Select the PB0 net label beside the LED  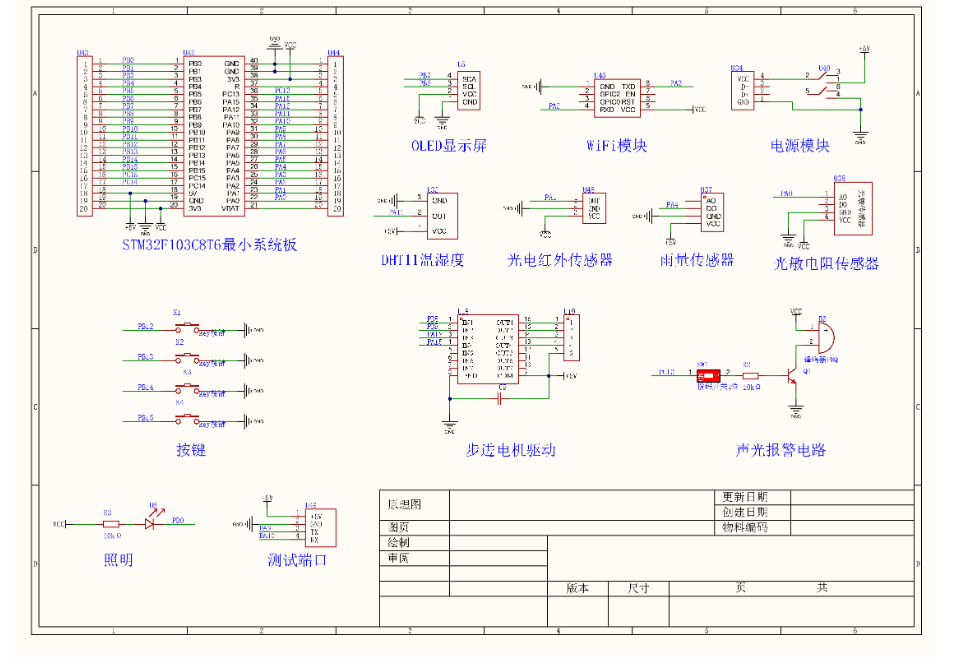click(178, 520)
